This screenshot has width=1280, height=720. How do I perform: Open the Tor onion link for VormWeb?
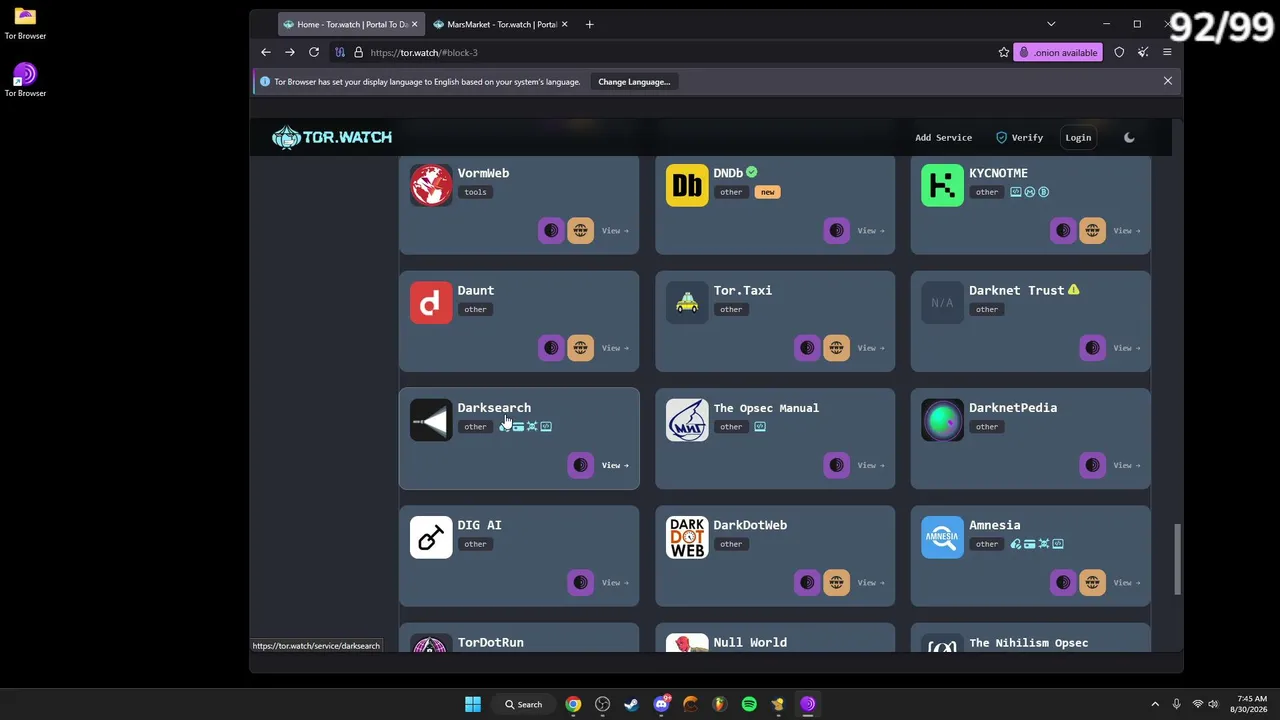tap(551, 231)
